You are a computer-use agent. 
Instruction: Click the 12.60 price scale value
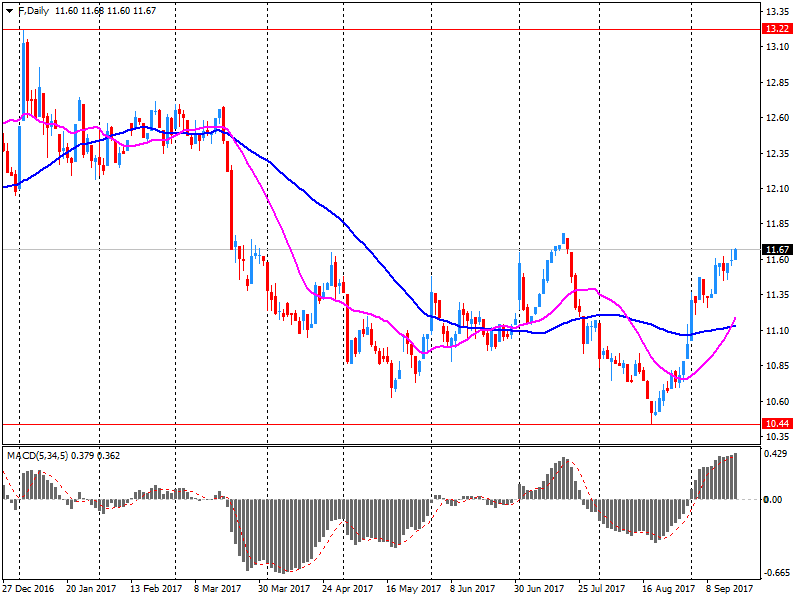tap(777, 118)
